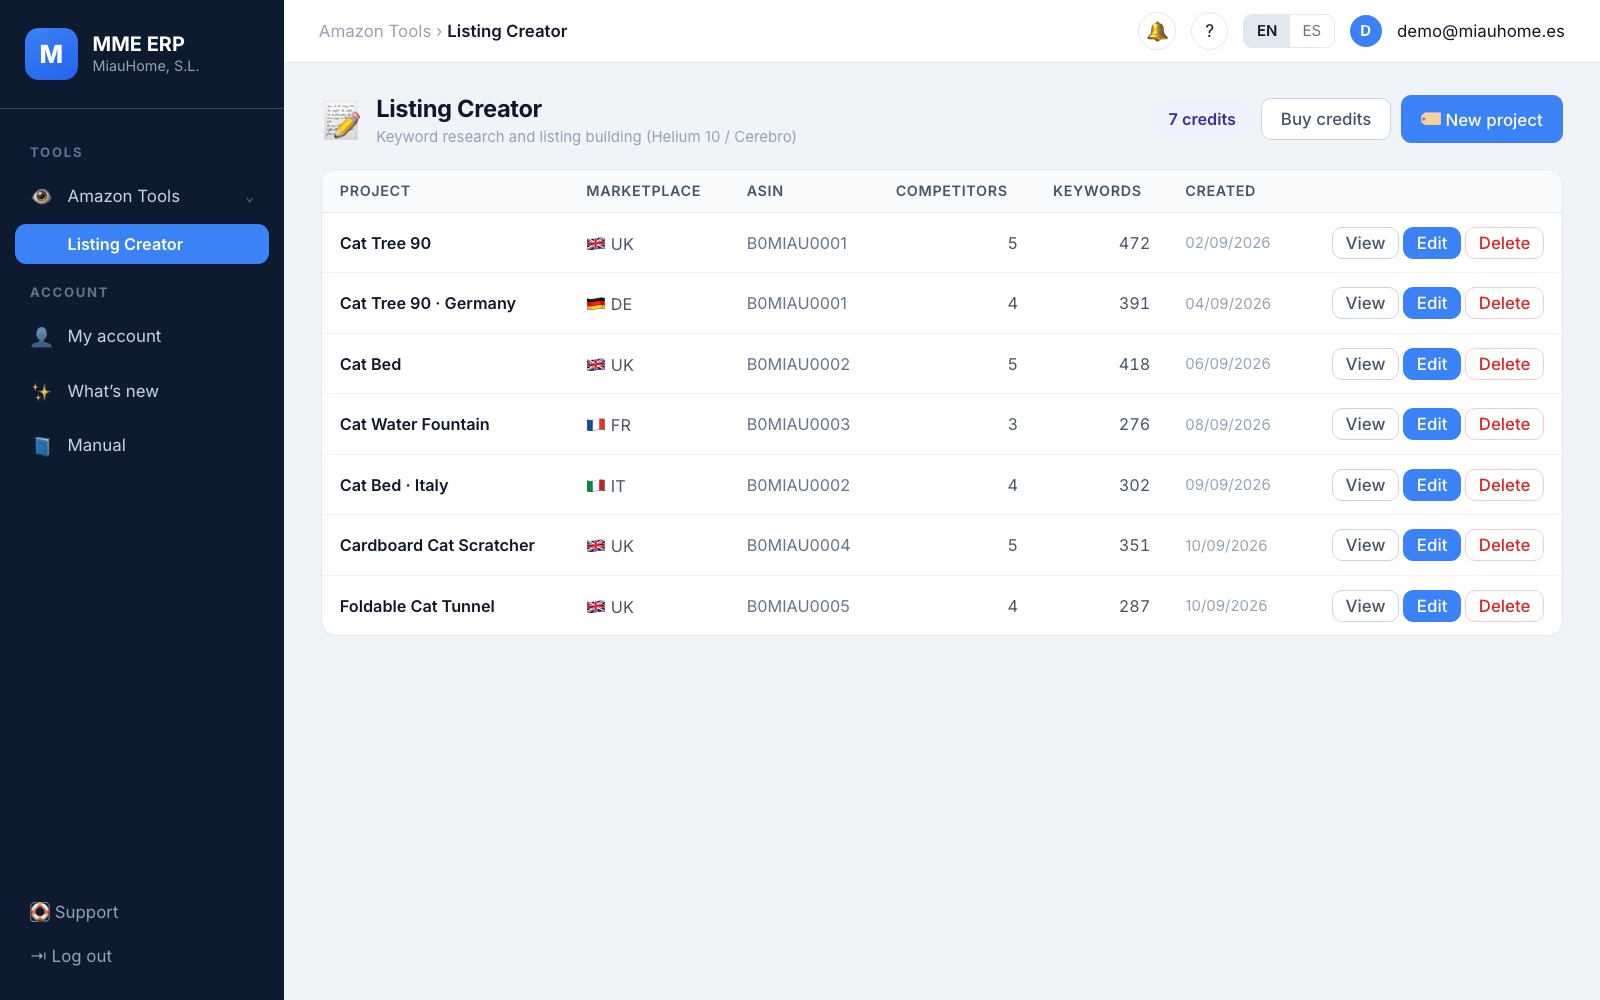Click the KEYWORDS column header
Image resolution: width=1600 pixels, height=1000 pixels.
point(1096,191)
